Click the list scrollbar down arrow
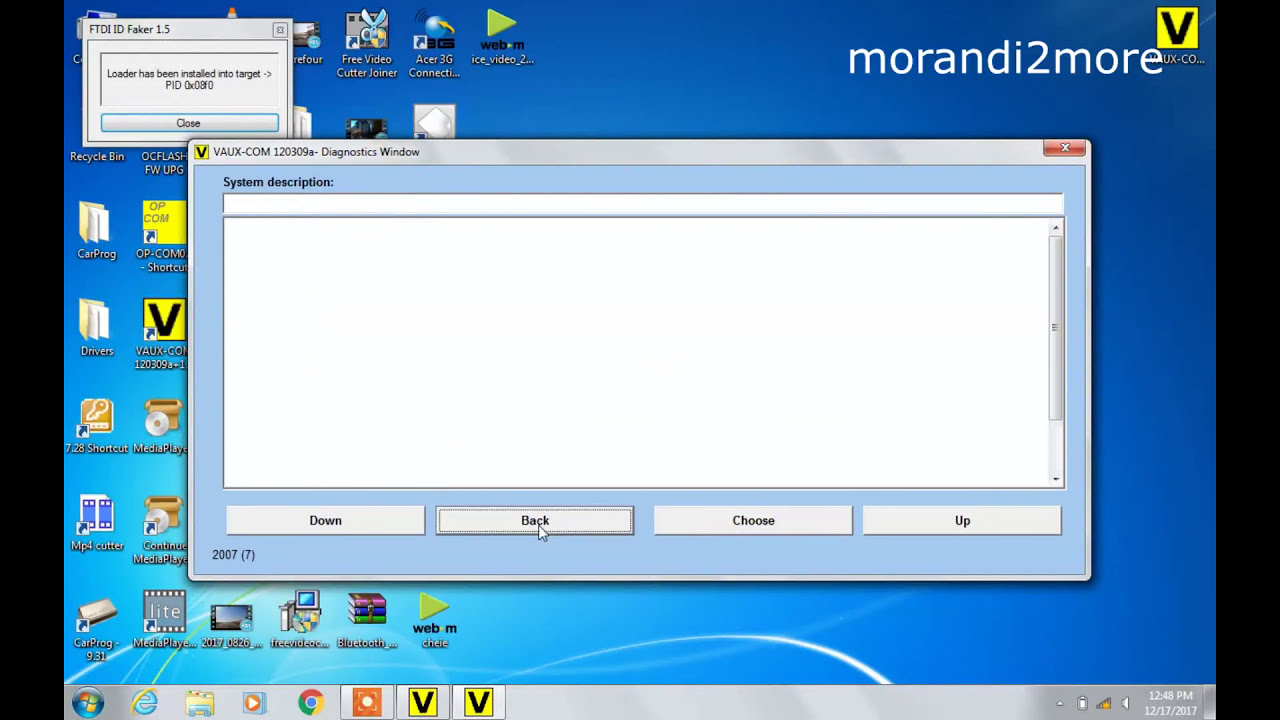 click(x=1056, y=479)
